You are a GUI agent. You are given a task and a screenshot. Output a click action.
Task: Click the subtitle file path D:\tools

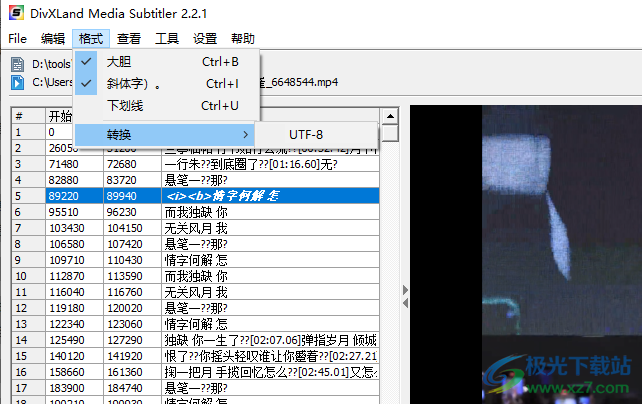(x=51, y=64)
